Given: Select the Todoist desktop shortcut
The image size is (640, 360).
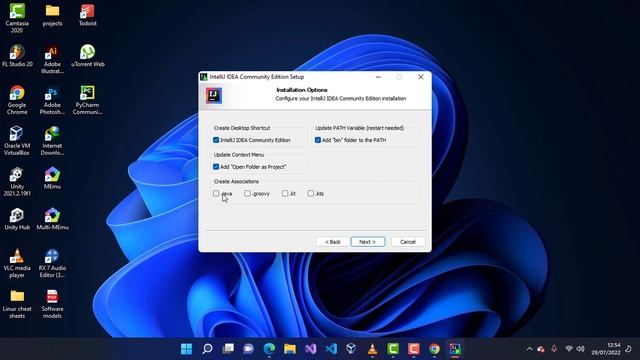Looking at the screenshot, I should click(x=88, y=15).
